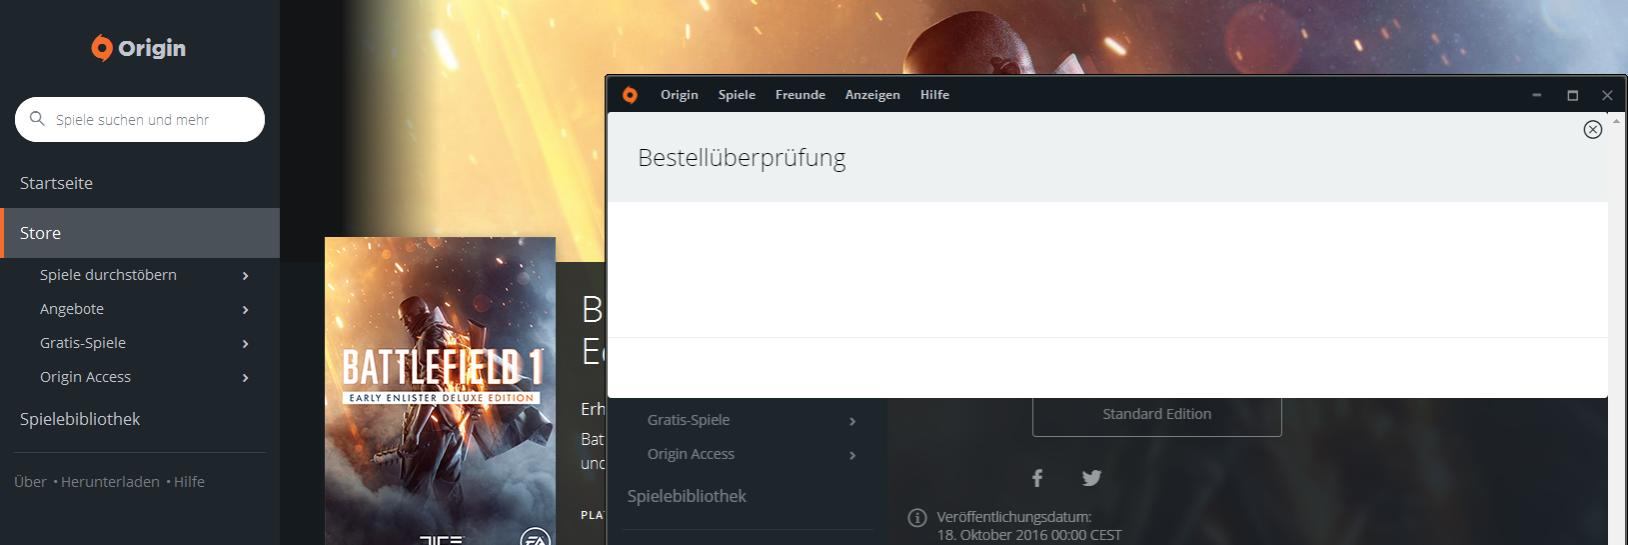Viewport: 1628px width, 545px height.
Task: Expand Spiele durchstöbern submenu
Action: [245, 275]
